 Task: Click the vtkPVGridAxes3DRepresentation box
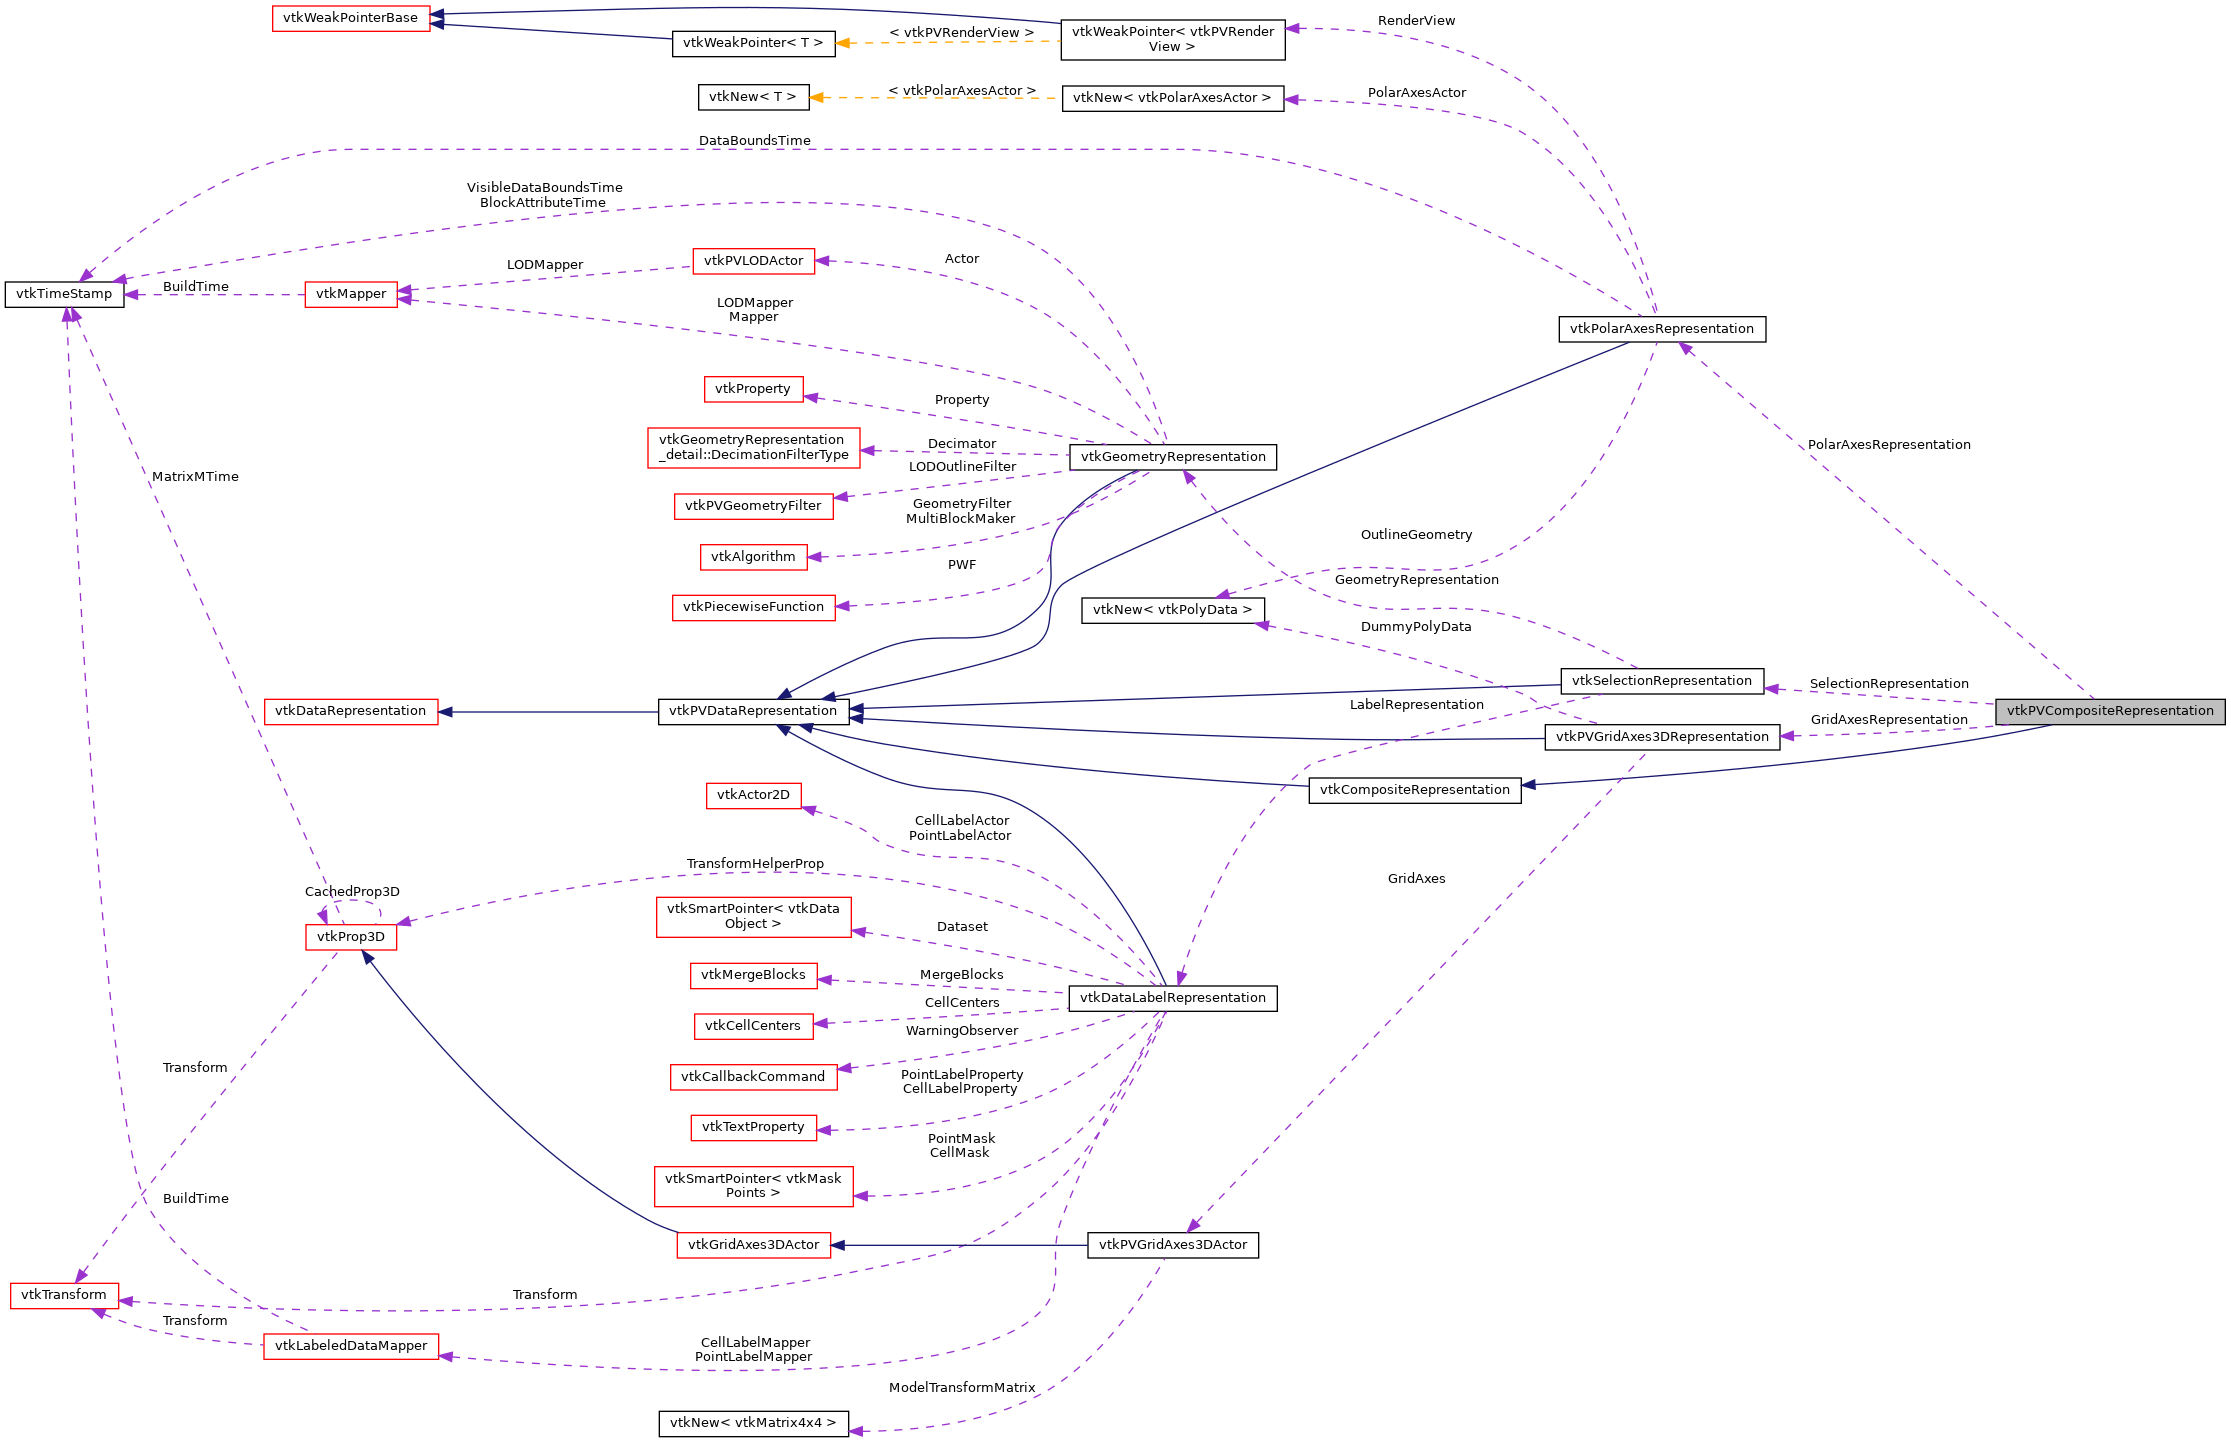(x=1663, y=737)
